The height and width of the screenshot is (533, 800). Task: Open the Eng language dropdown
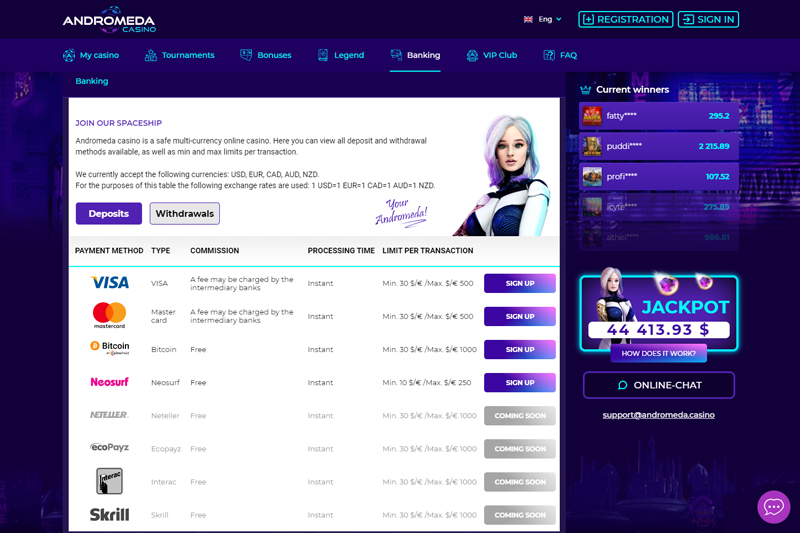point(549,19)
